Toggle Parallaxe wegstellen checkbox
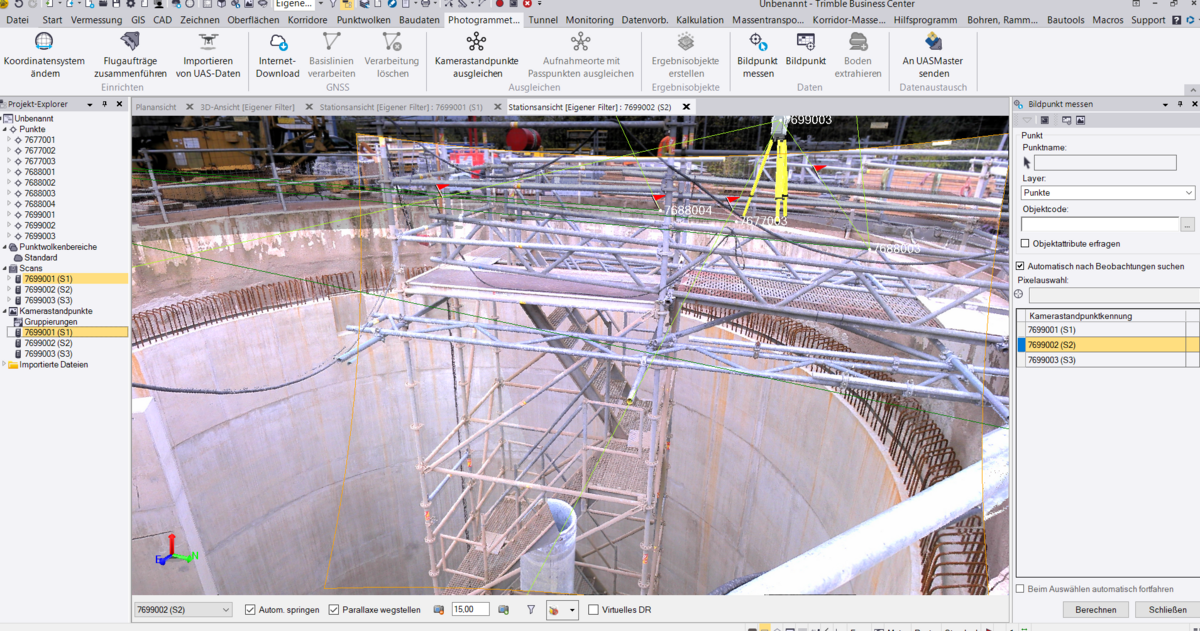Image resolution: width=1200 pixels, height=631 pixels. (x=334, y=610)
